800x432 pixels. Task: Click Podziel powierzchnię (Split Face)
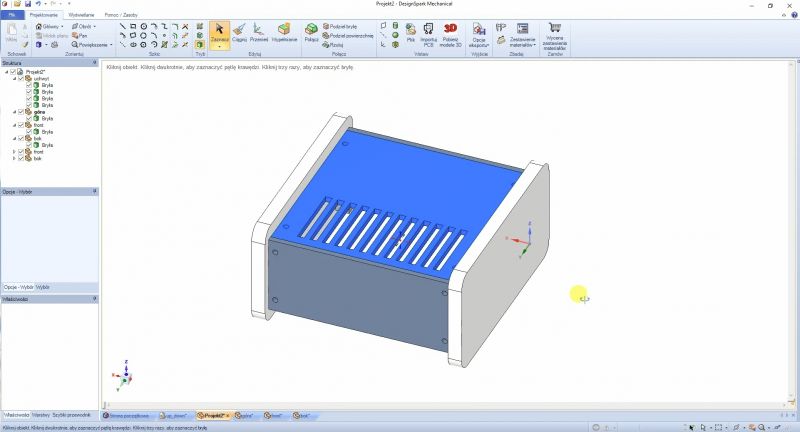click(348, 36)
